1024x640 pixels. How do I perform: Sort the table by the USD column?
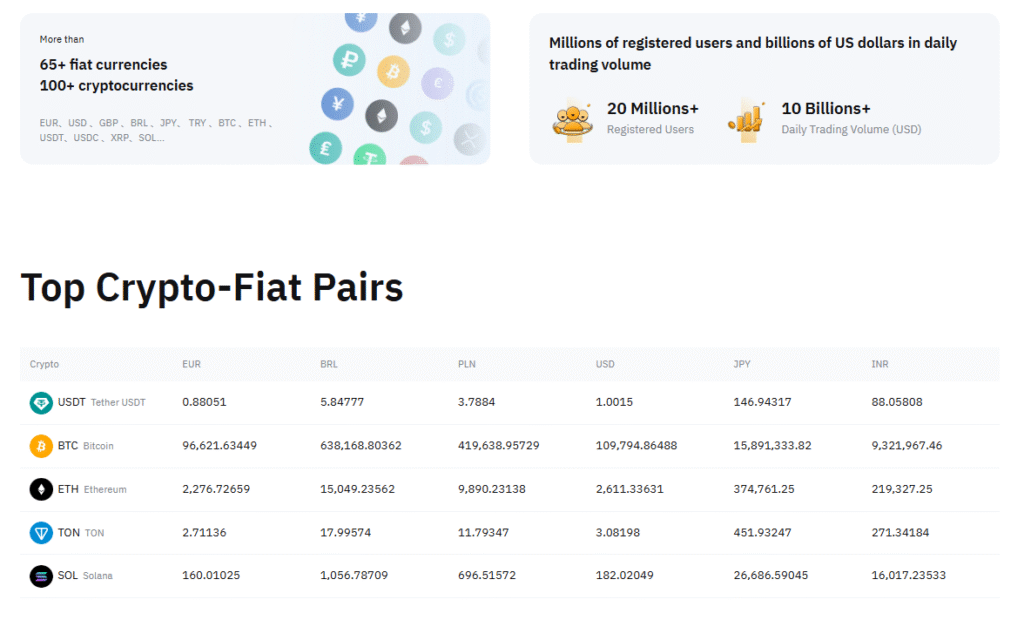(x=604, y=364)
